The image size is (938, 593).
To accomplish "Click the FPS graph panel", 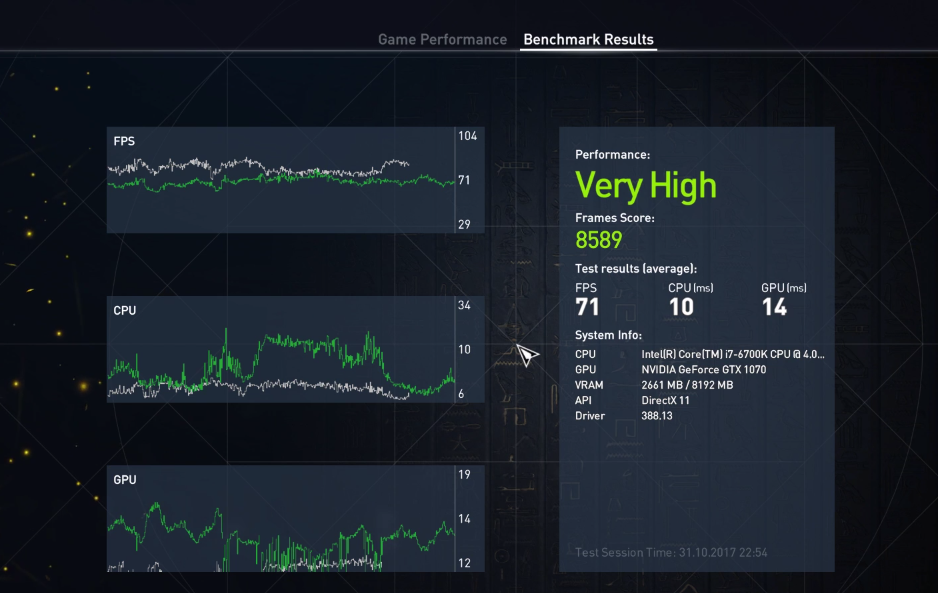I will (296, 180).
